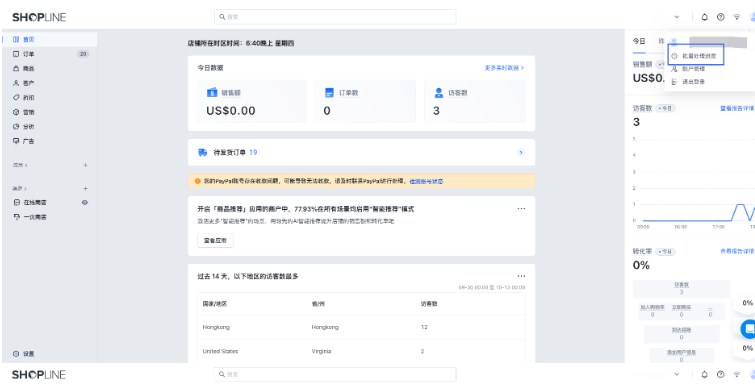Open the 分析 analytics pie icon
Screen dimensions: 755x386
click(x=16, y=127)
